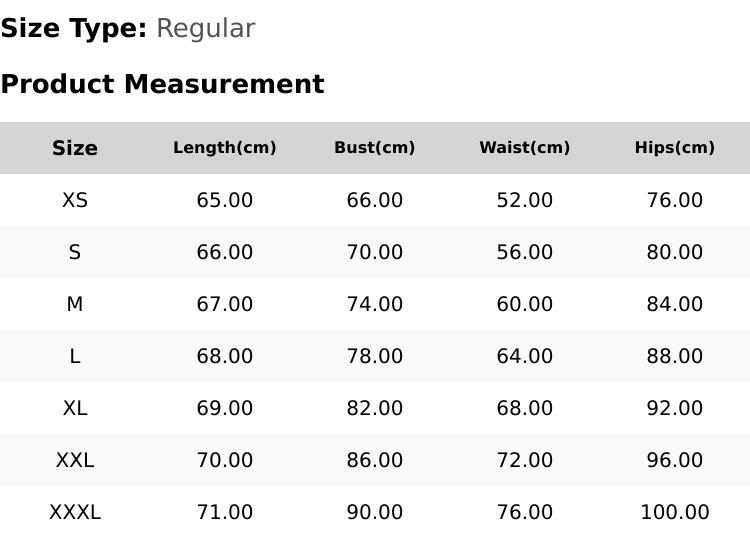
Task: Select the M size row label
Action: tap(75, 304)
